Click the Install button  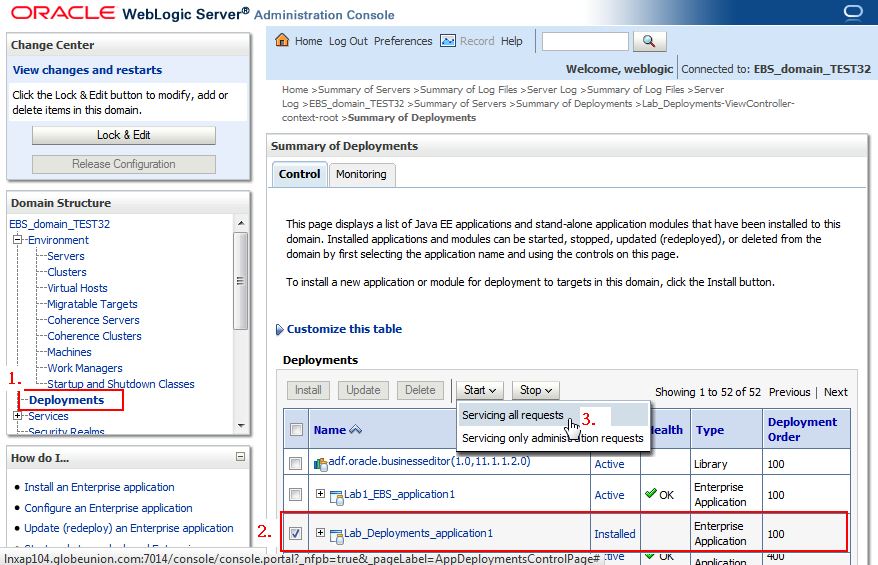pyautogui.click(x=308, y=390)
